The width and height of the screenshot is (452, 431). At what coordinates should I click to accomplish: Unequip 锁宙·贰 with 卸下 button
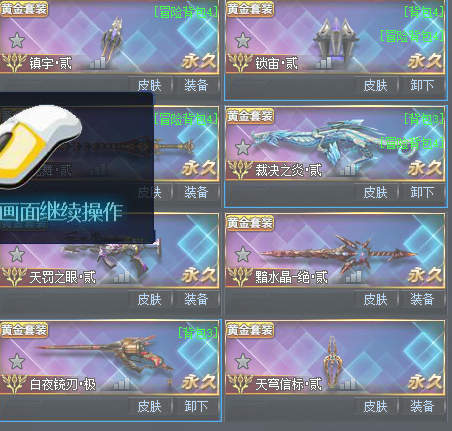(422, 85)
